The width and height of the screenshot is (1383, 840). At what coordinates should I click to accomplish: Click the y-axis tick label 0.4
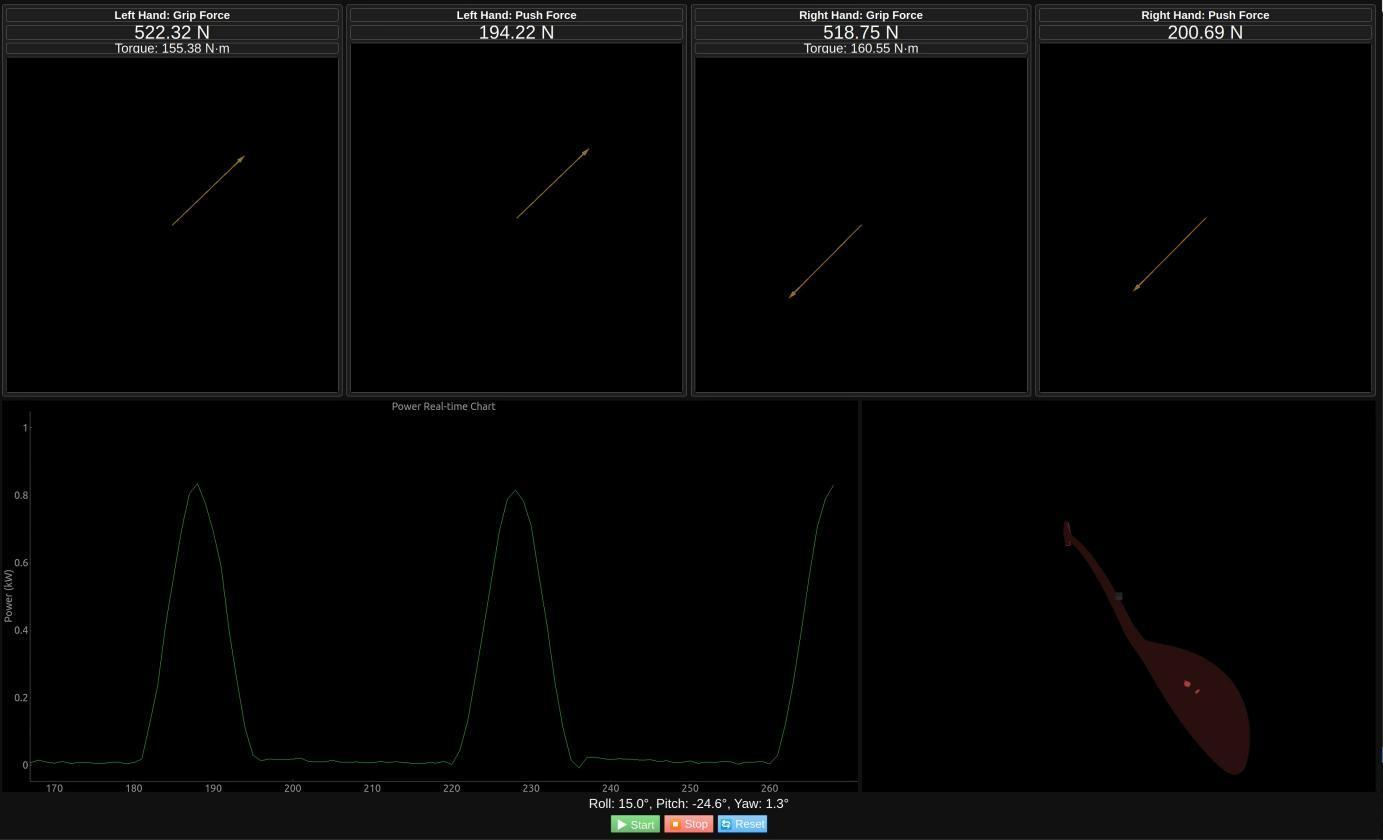pos(21,630)
